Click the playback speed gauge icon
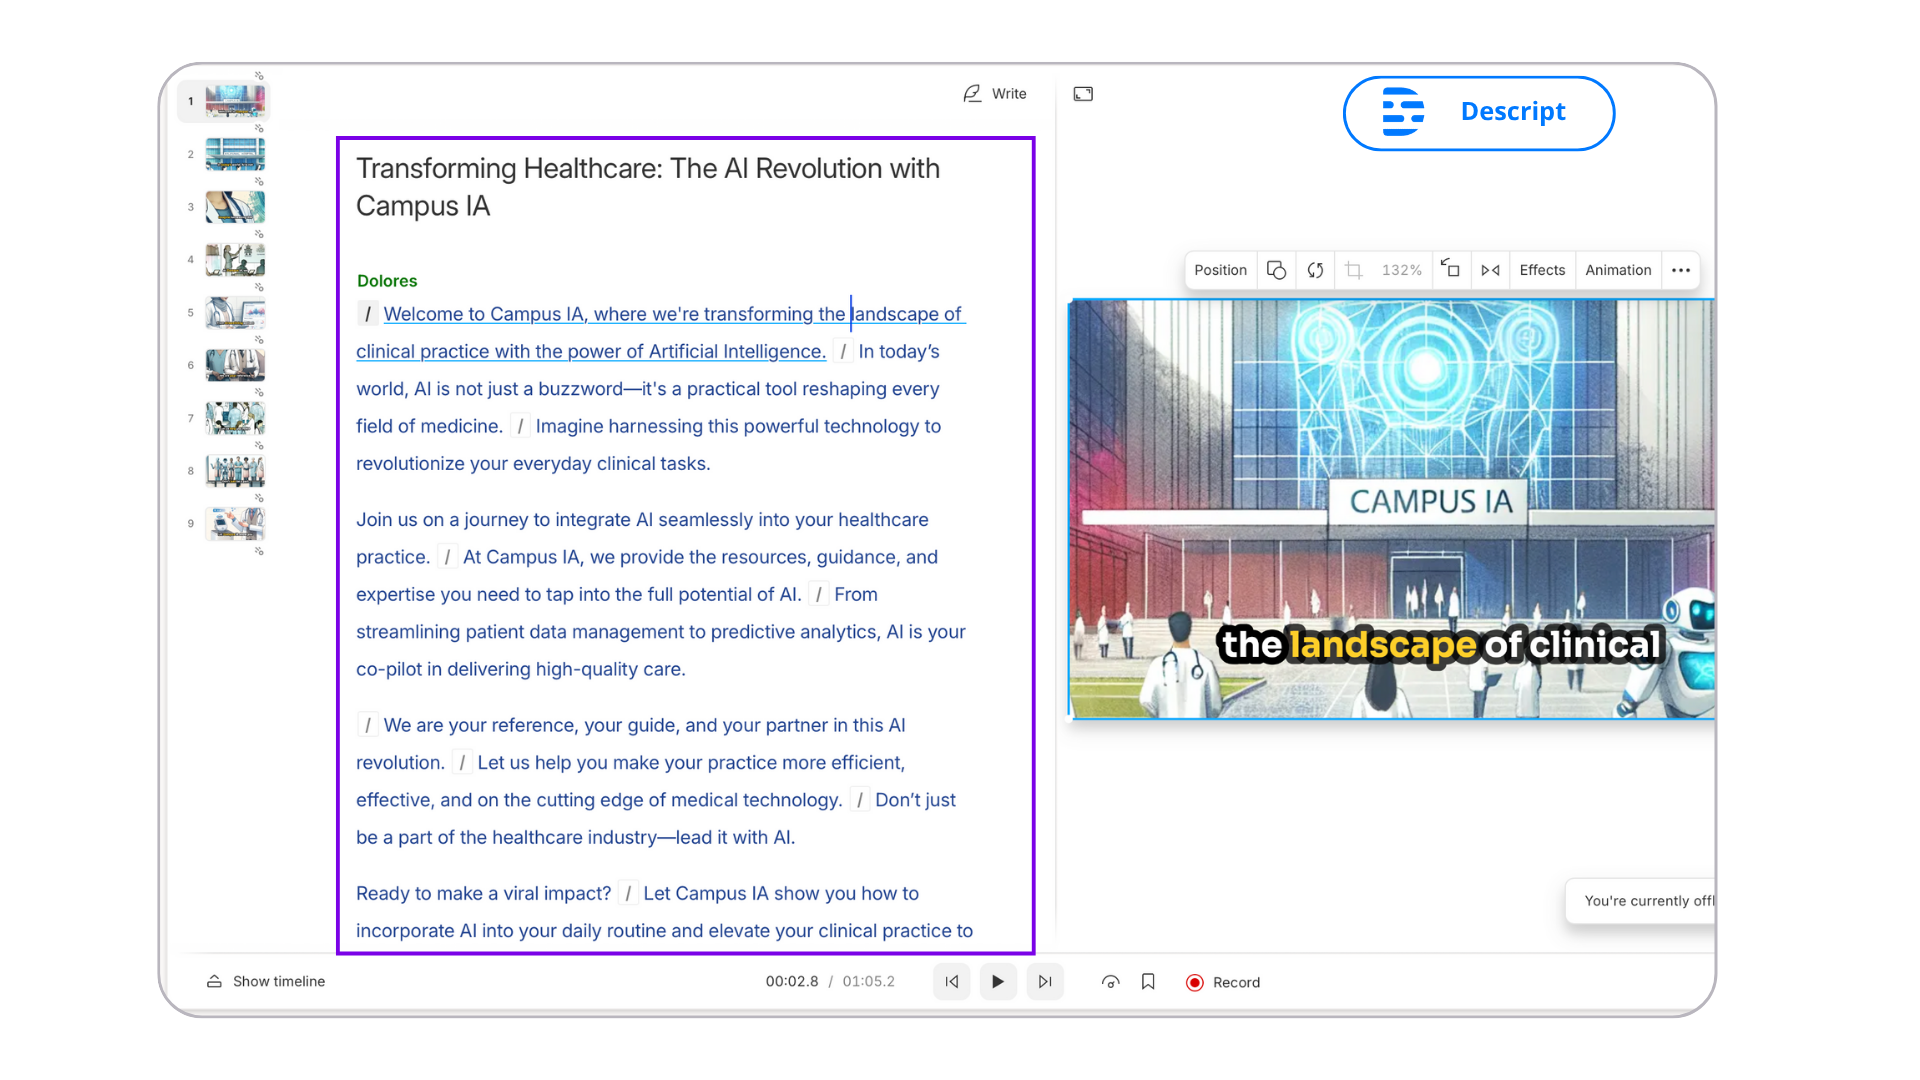Viewport: 1920px width, 1080px height. point(1110,982)
